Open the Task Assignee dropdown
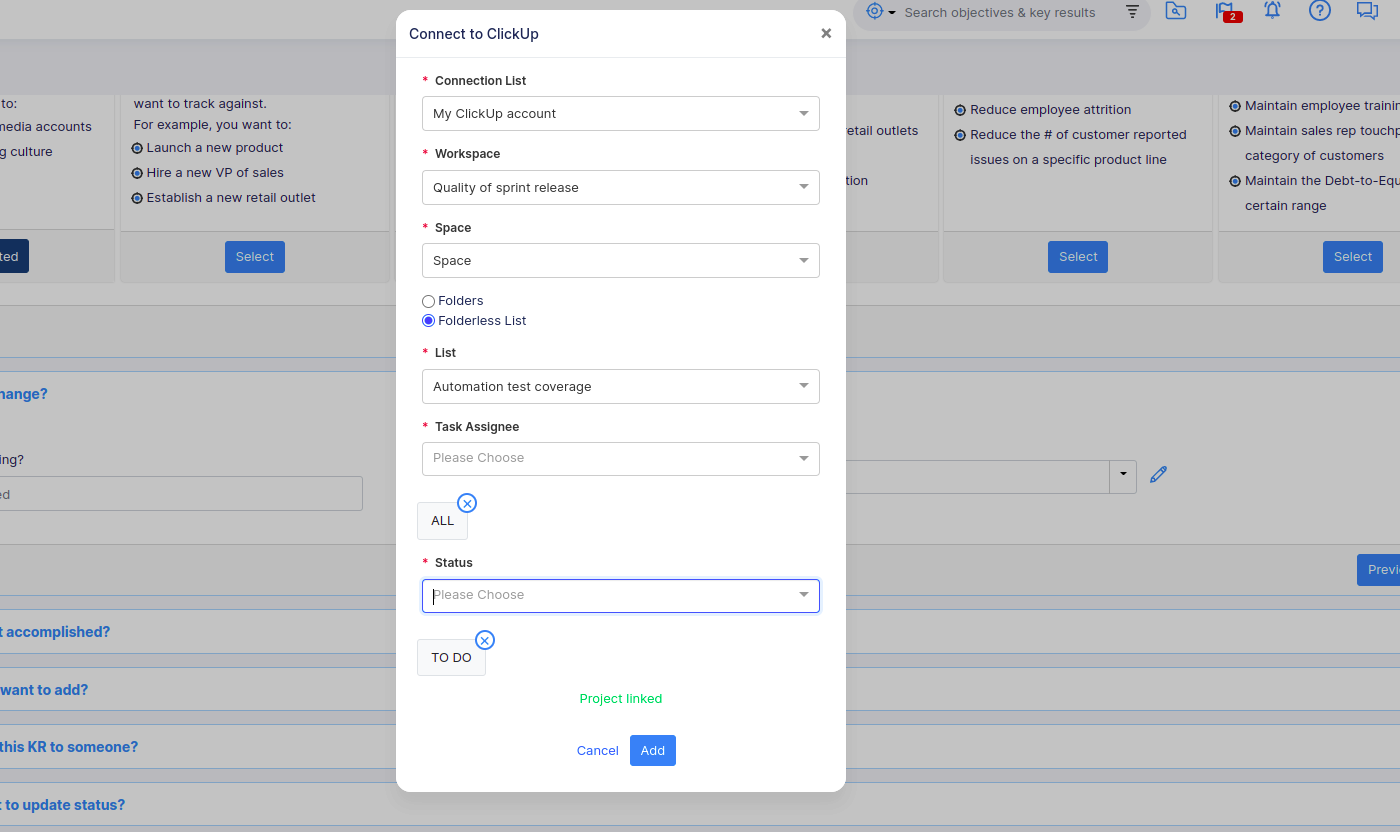This screenshot has height=832, width=1400. click(x=621, y=458)
